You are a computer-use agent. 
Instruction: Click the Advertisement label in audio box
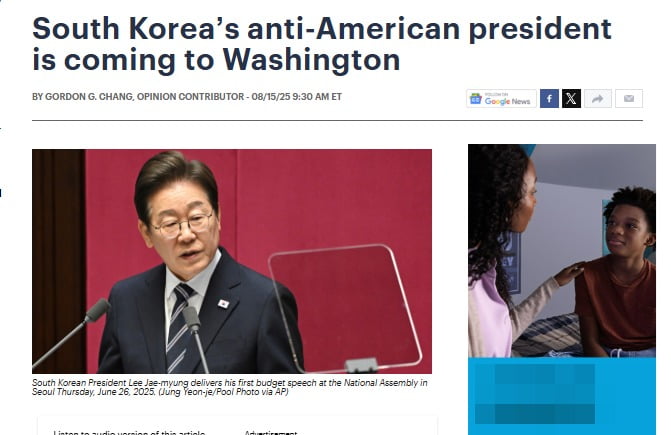pyautogui.click(x=270, y=432)
